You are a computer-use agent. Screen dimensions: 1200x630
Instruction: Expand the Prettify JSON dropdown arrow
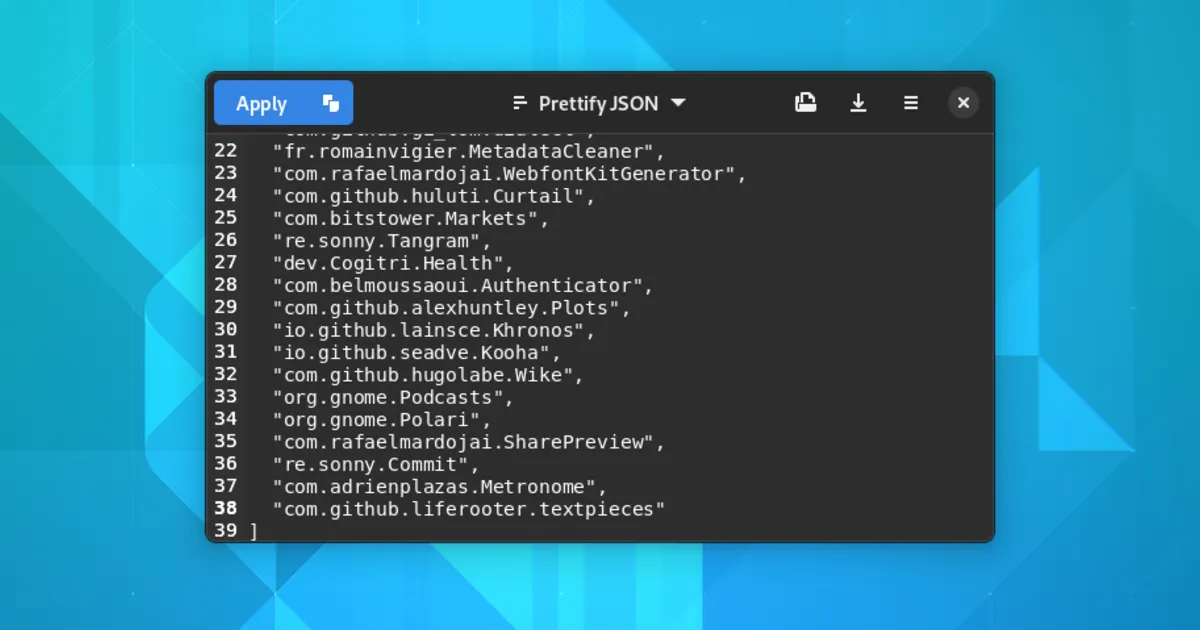pyautogui.click(x=678, y=103)
